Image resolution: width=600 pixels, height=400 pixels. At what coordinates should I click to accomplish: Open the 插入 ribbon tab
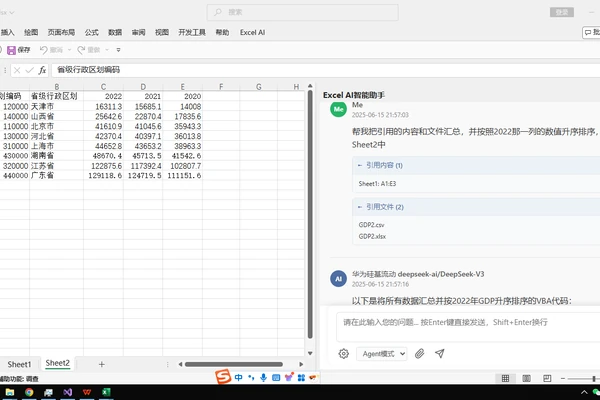(7, 33)
